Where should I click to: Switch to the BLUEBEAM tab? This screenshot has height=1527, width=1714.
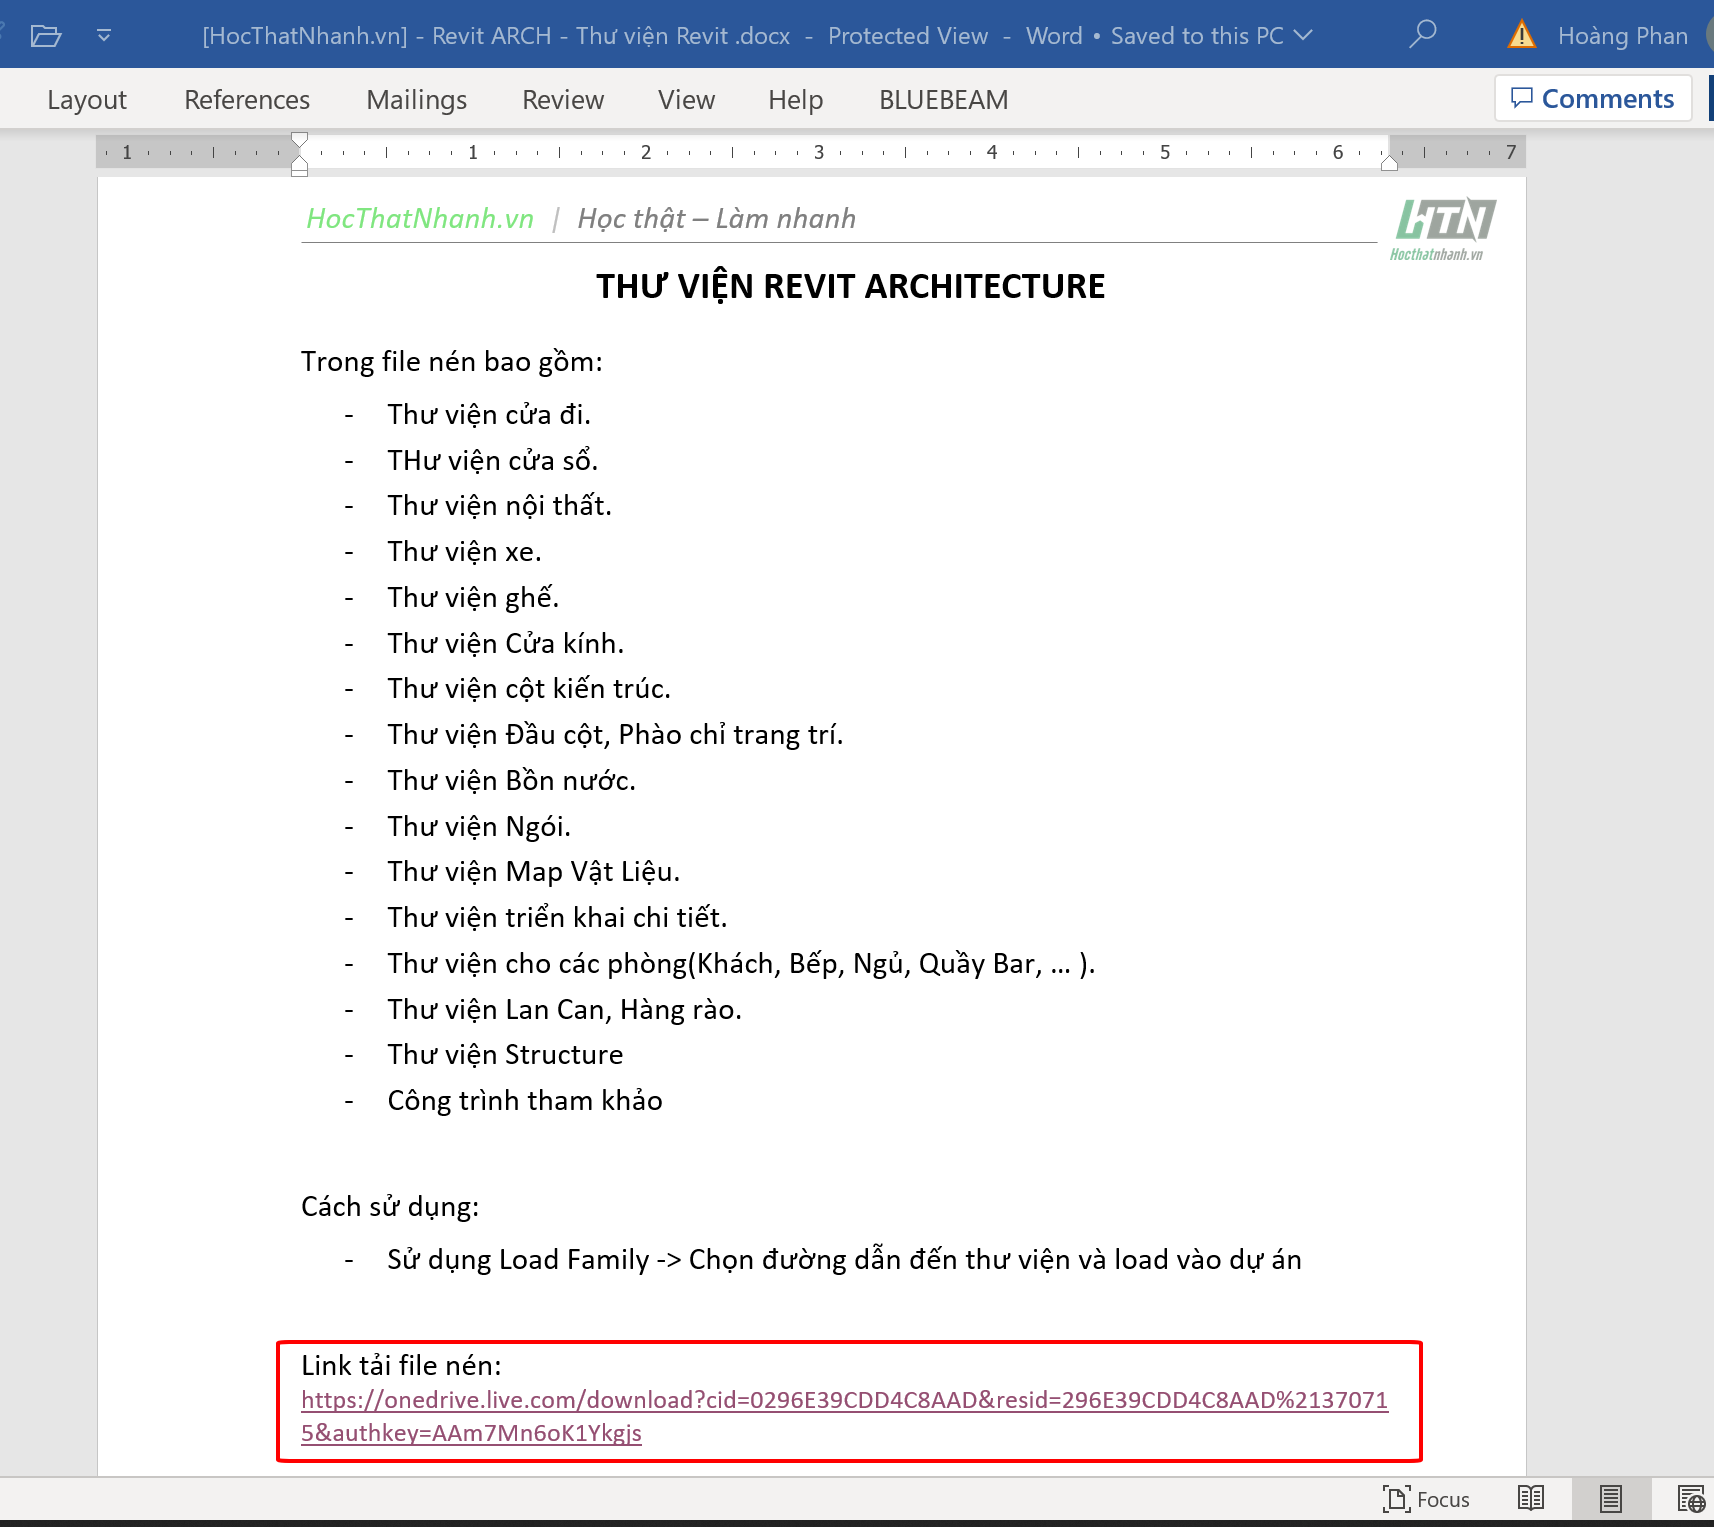coord(943,100)
